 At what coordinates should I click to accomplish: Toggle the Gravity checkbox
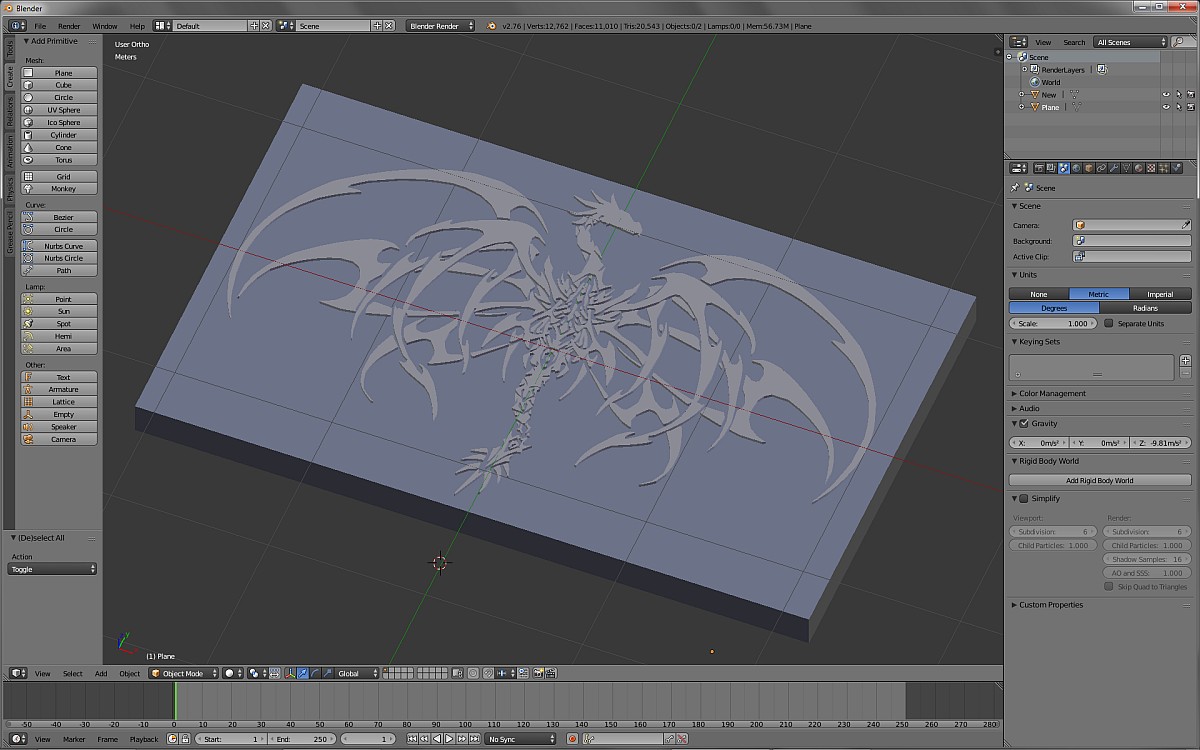1024,424
